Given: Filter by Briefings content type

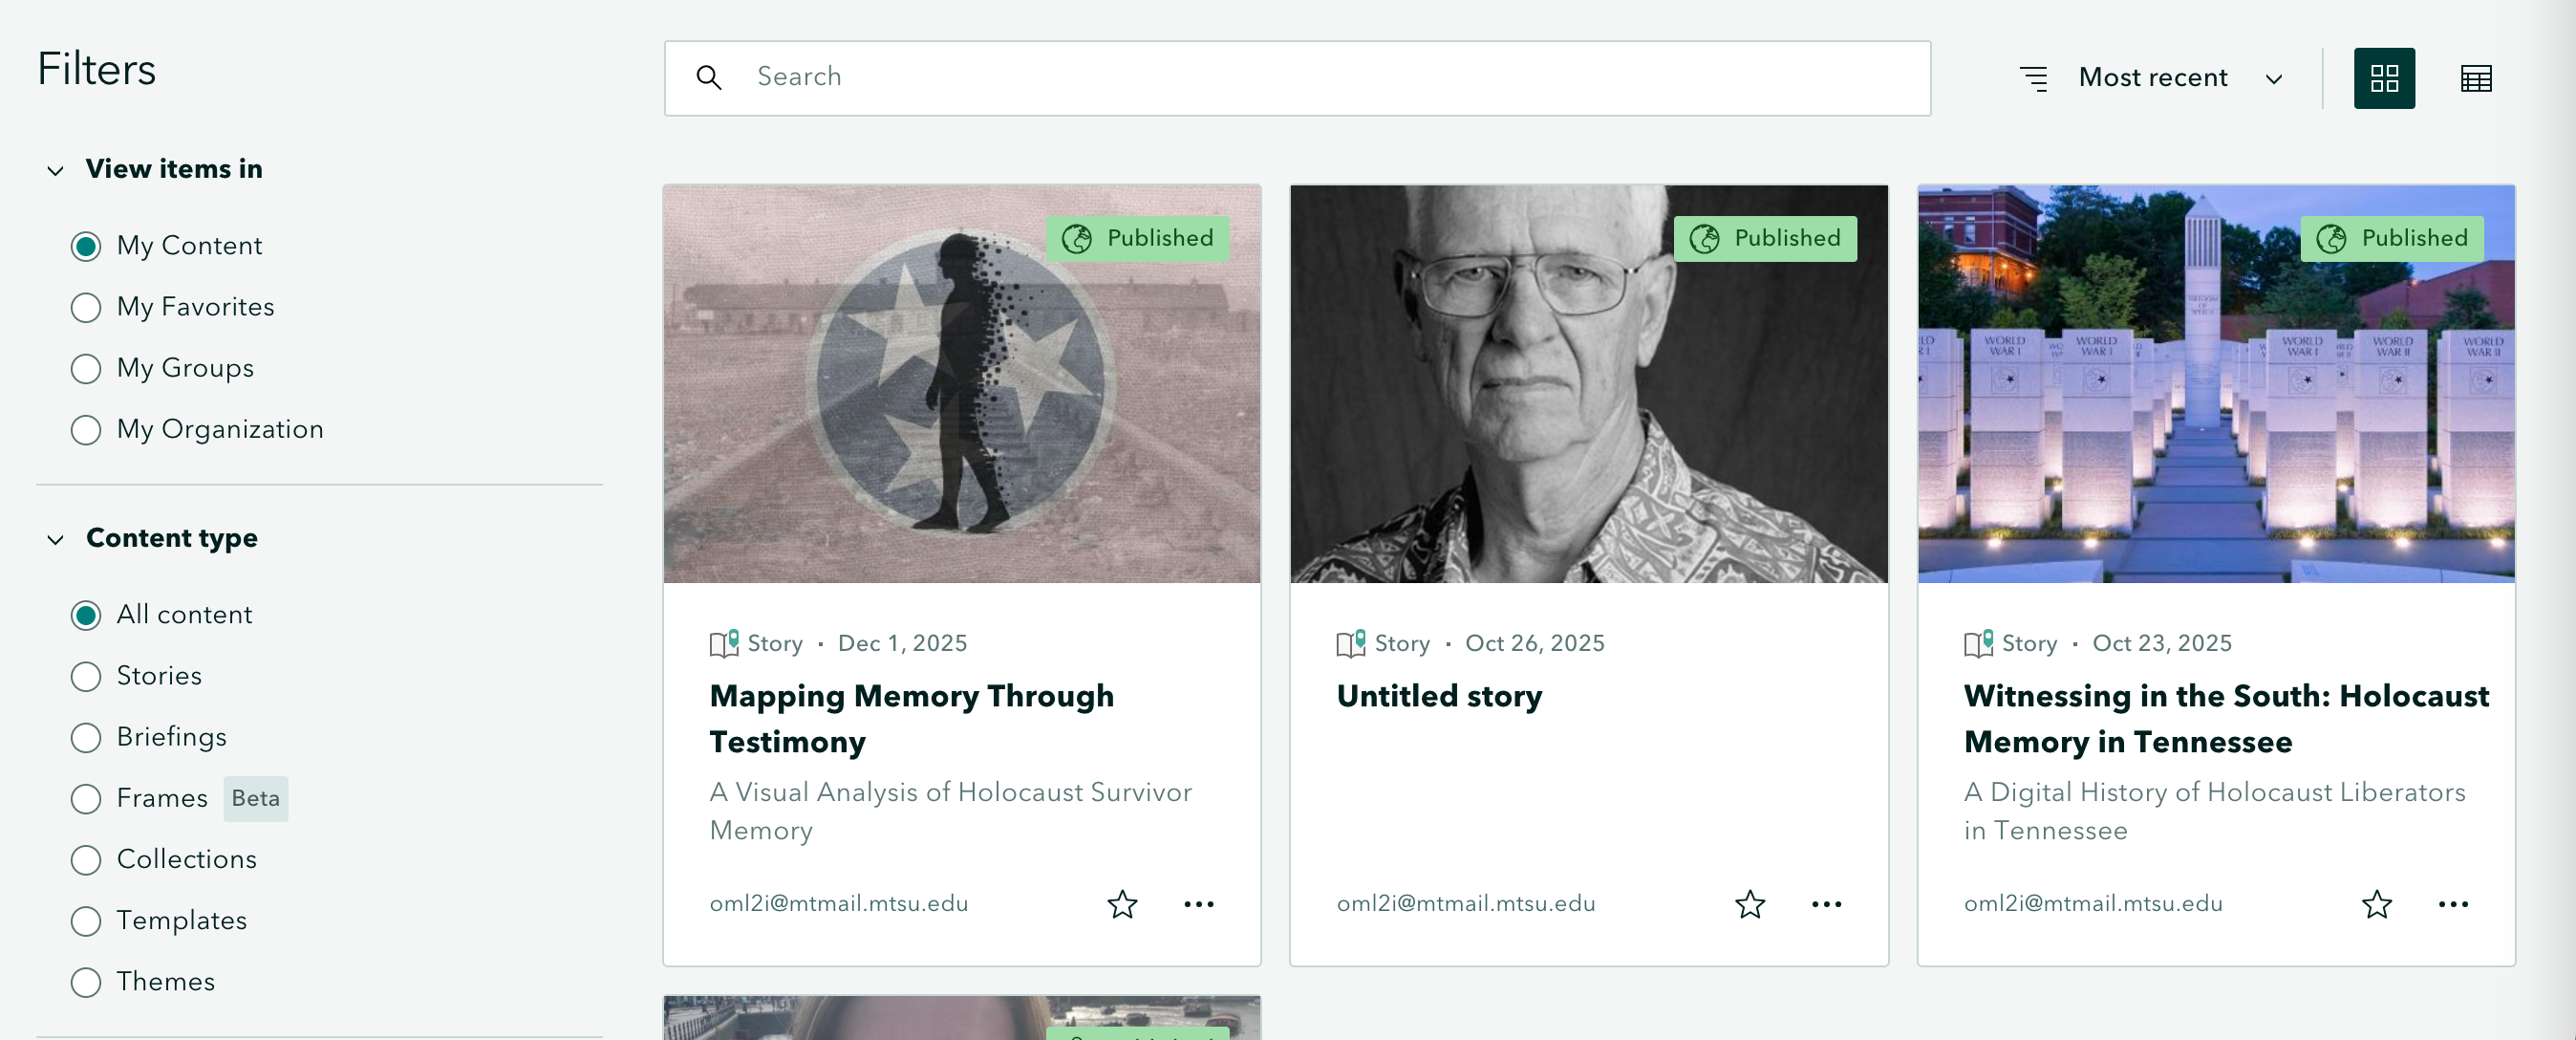Looking at the screenshot, I should 86,737.
